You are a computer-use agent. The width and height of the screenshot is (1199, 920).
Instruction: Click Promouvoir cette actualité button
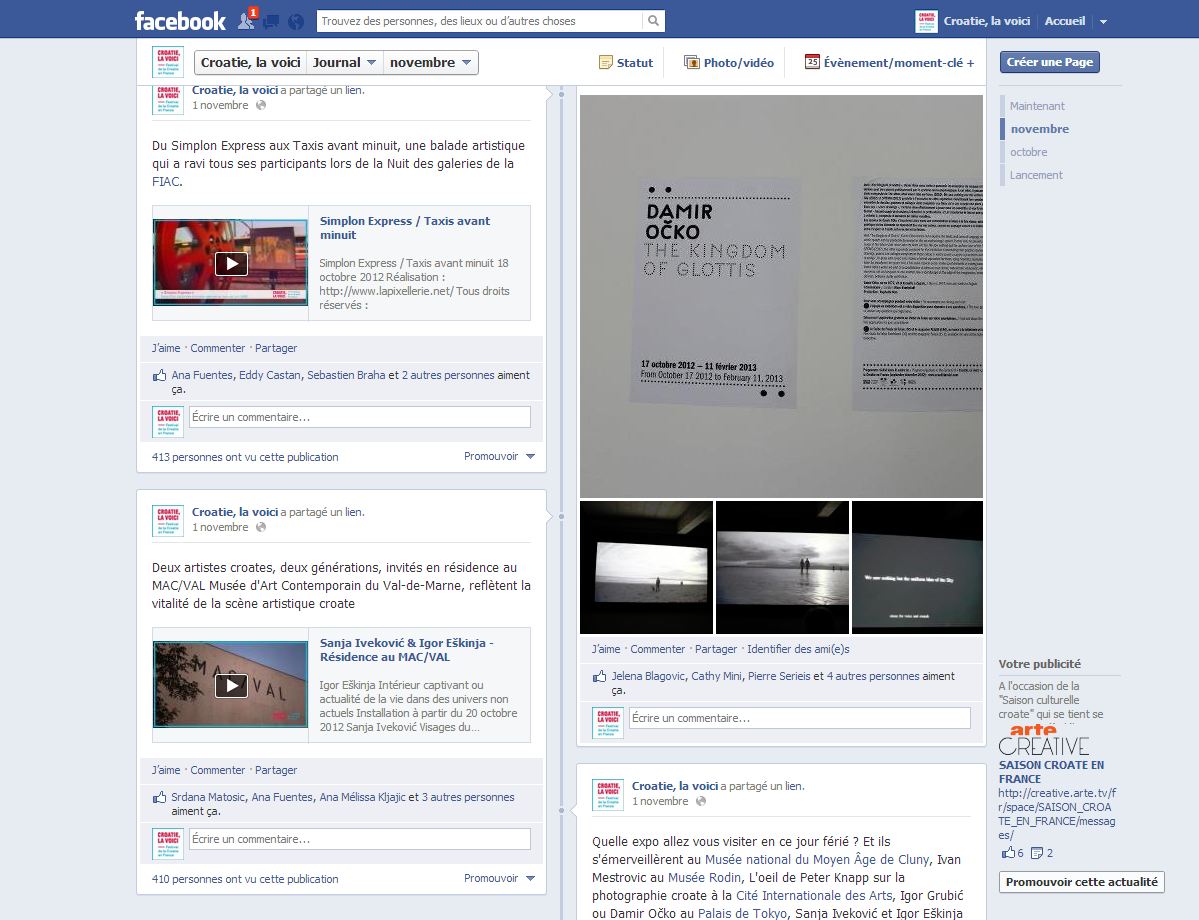pos(1081,882)
